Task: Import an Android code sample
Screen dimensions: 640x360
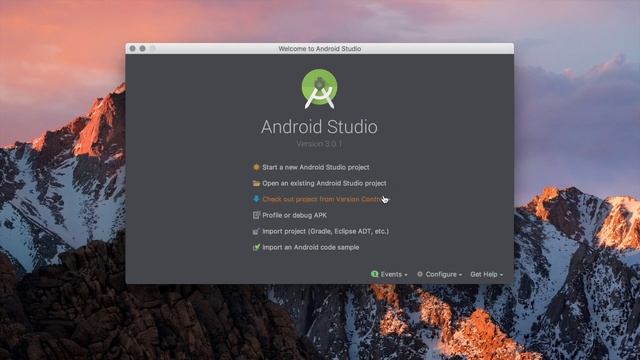Action: (x=310, y=247)
